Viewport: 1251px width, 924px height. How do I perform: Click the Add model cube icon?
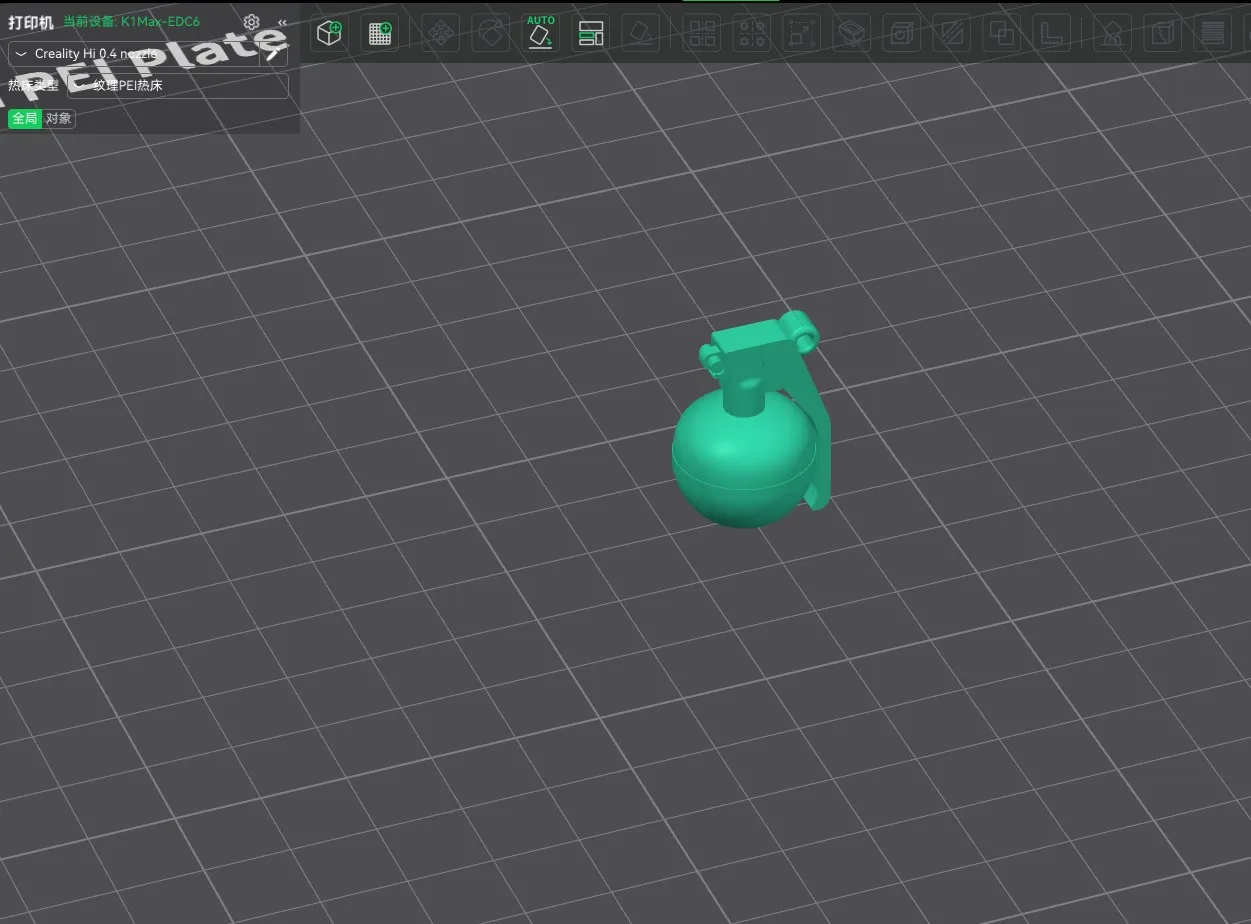tap(329, 33)
